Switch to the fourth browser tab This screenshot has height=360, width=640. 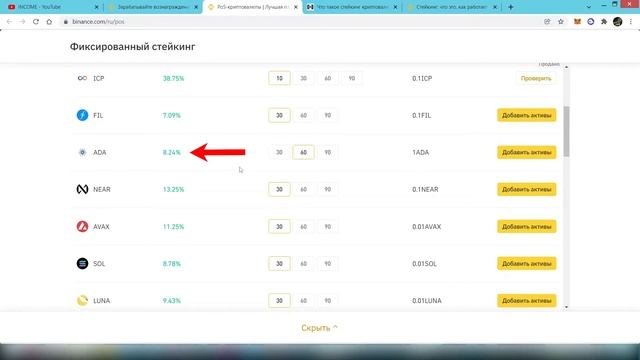coord(352,7)
